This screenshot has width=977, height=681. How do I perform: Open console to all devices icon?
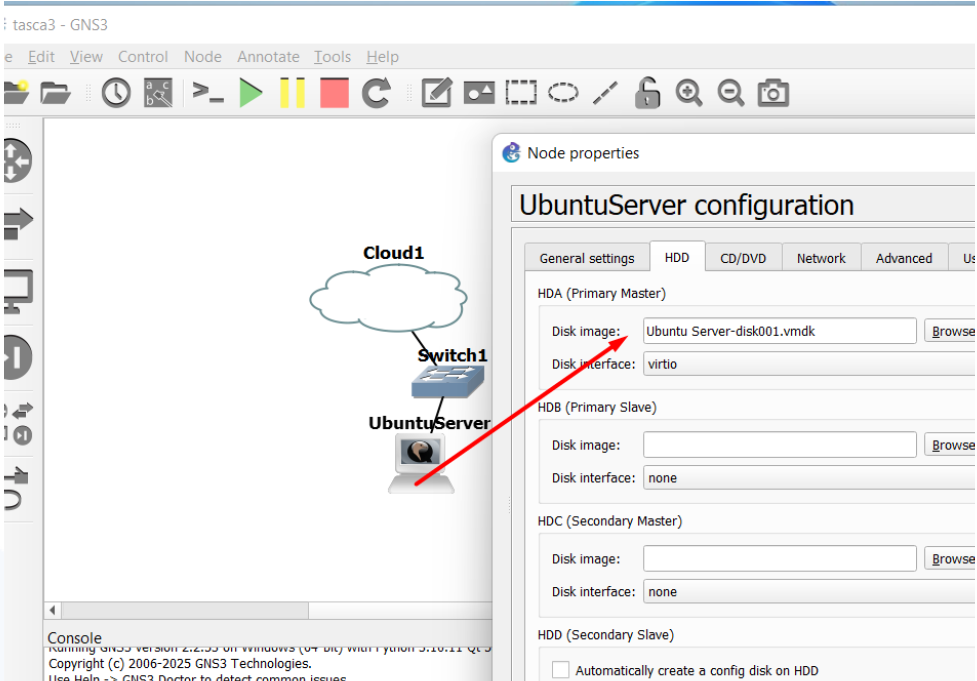point(208,93)
